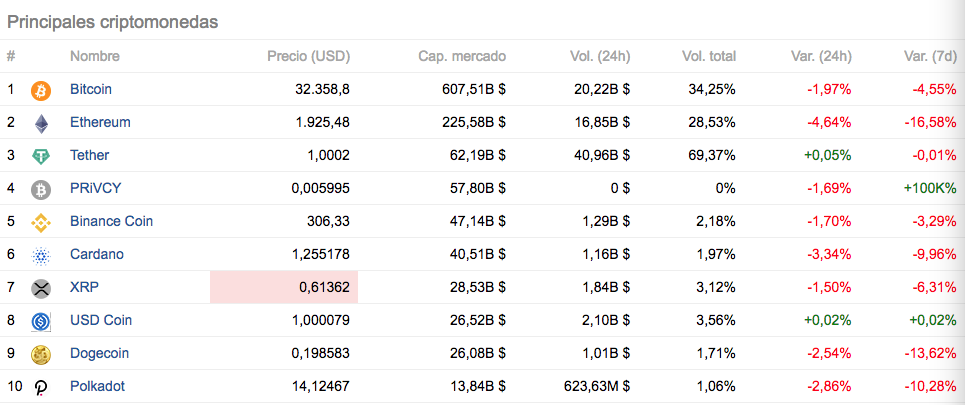Sort by the Nombre column header

point(95,57)
